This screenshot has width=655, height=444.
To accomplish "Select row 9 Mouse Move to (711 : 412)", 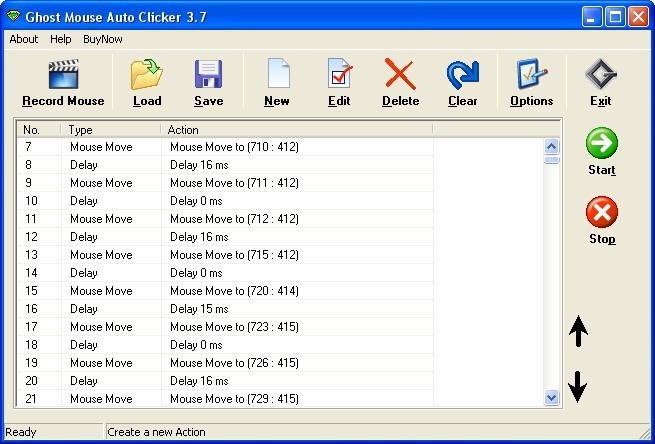I will (x=225, y=183).
